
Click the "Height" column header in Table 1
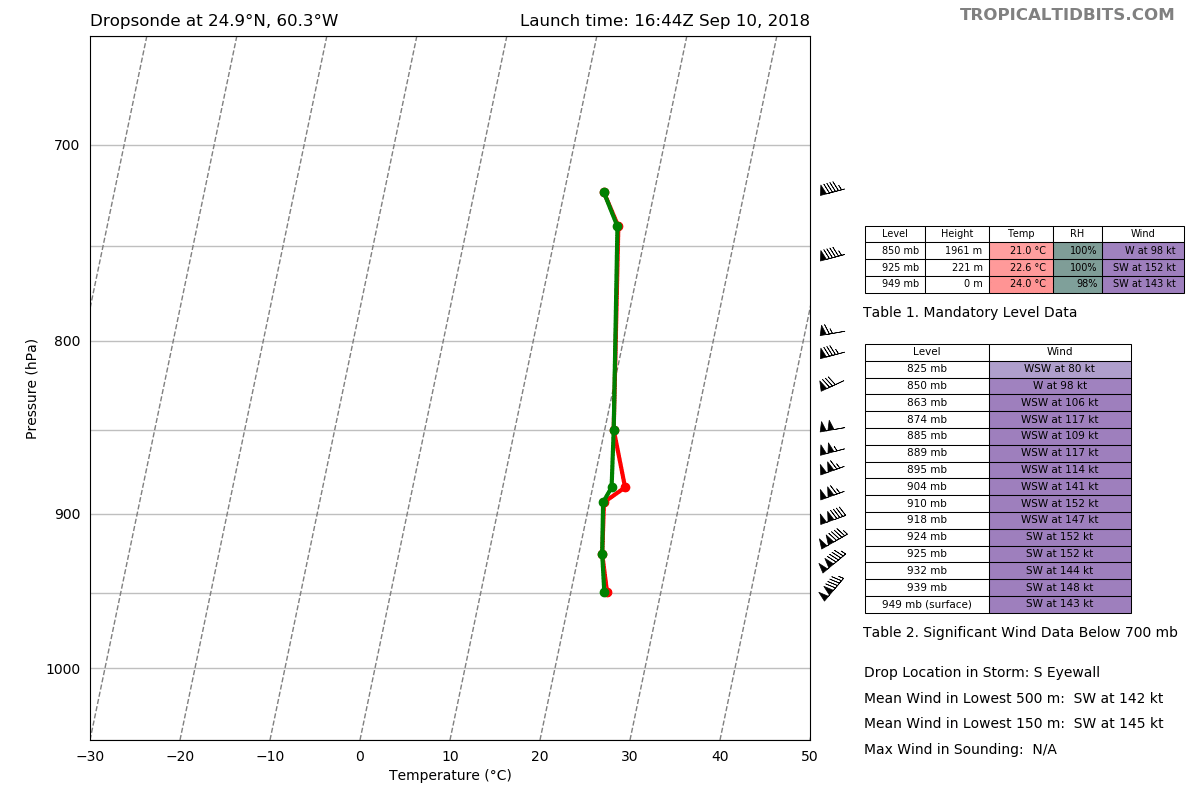(x=957, y=234)
